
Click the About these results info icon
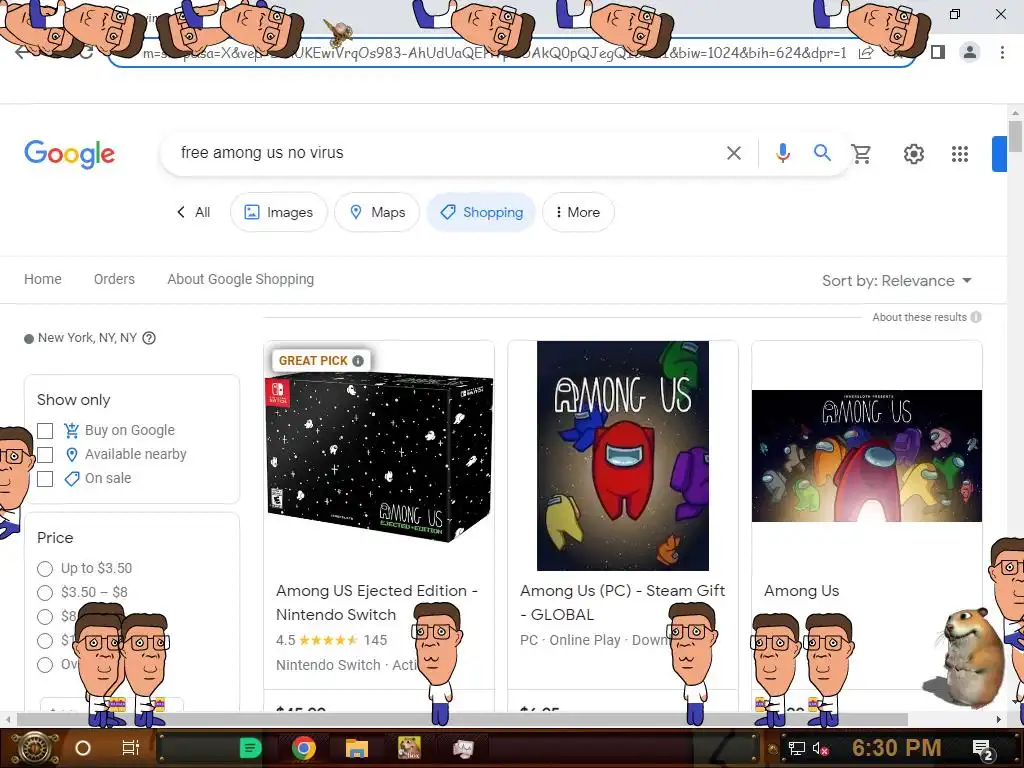coord(976,317)
